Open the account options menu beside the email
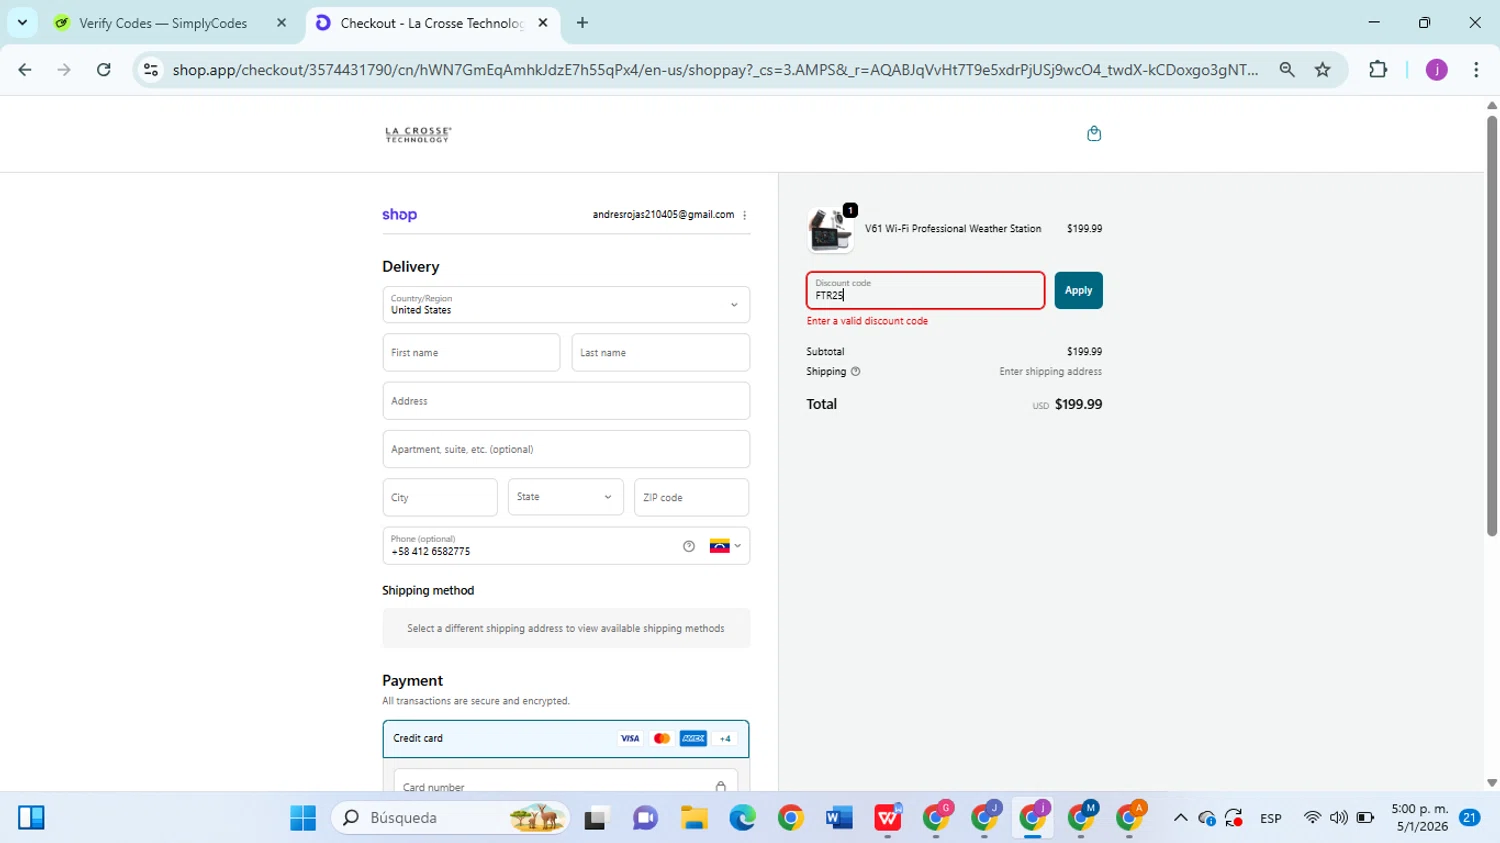Image resolution: width=1500 pixels, height=843 pixels. click(745, 215)
